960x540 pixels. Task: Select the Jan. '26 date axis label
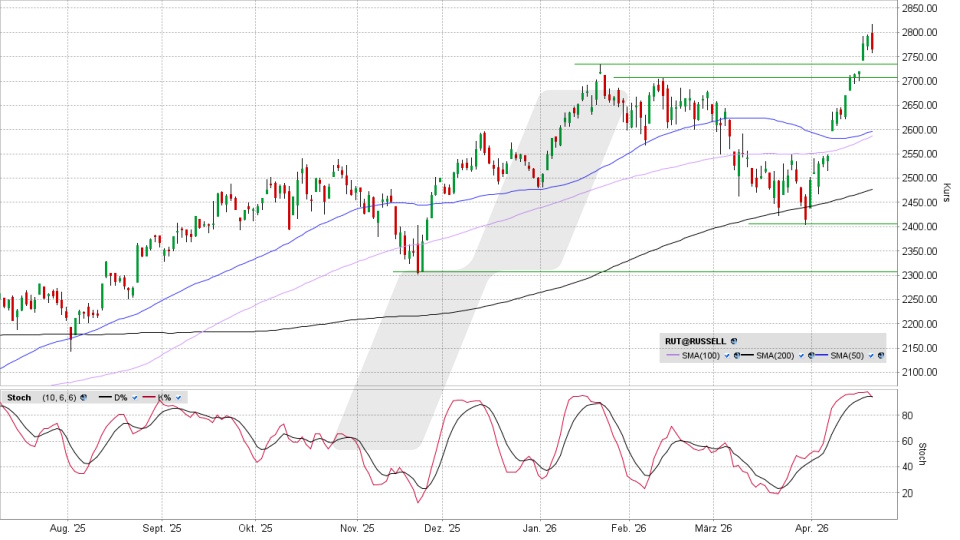click(x=539, y=528)
